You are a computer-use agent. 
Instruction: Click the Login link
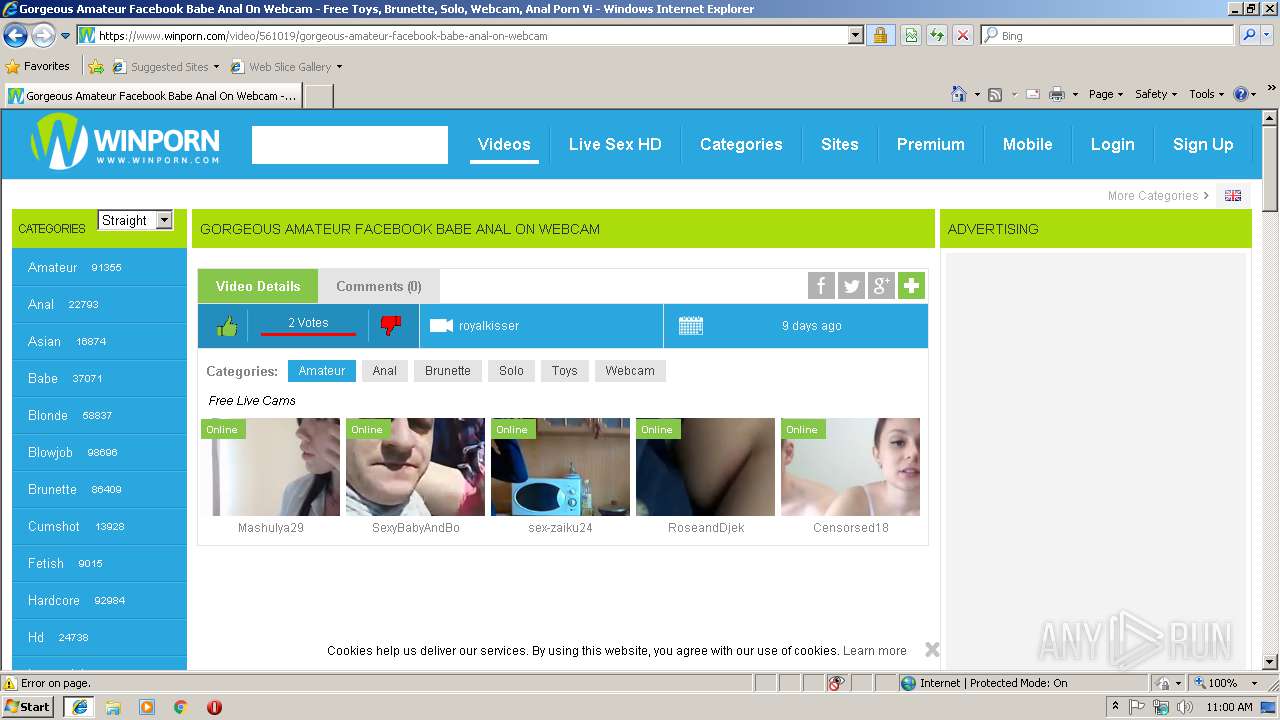tap(1112, 144)
